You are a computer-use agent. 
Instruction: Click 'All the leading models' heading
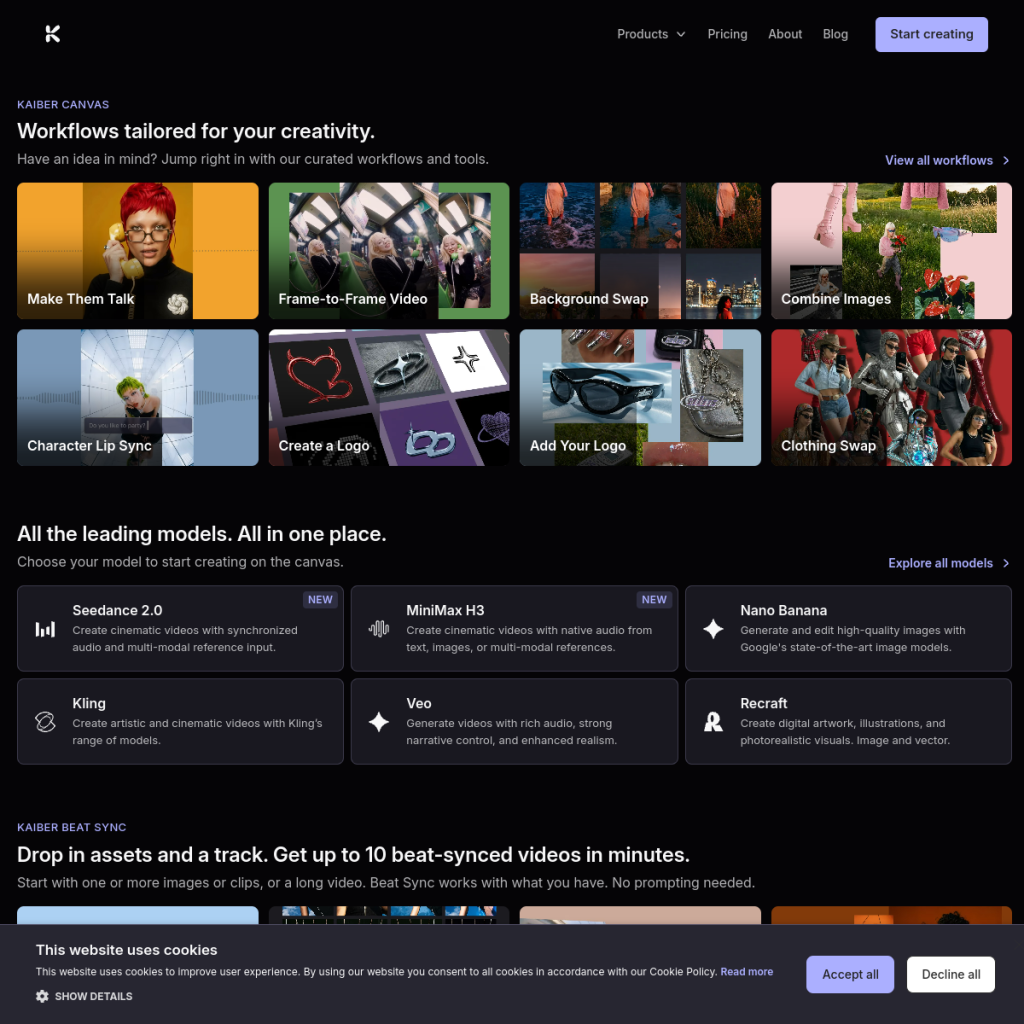pyautogui.click(x=202, y=534)
